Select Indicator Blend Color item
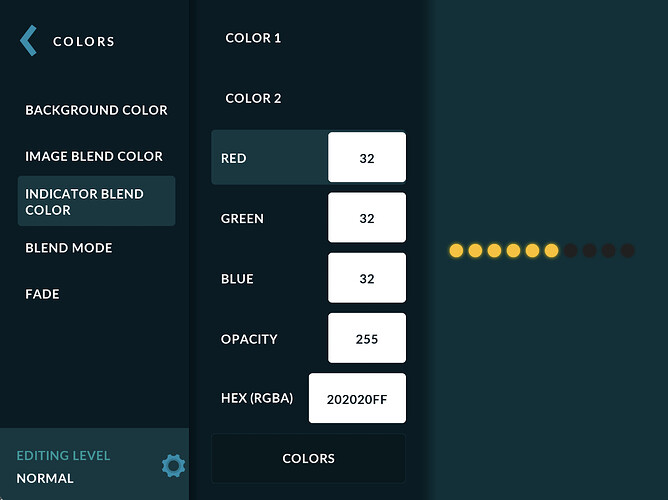 [x=96, y=202]
